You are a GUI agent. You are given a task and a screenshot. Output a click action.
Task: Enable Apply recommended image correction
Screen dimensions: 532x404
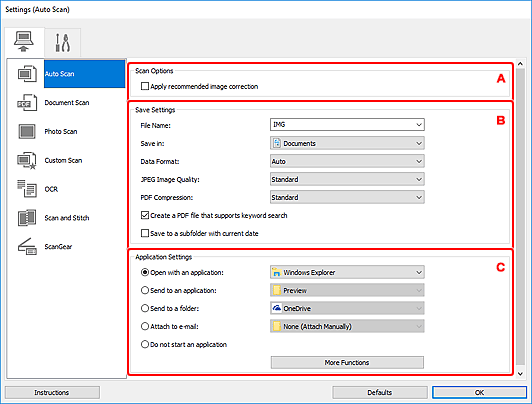[x=145, y=86]
